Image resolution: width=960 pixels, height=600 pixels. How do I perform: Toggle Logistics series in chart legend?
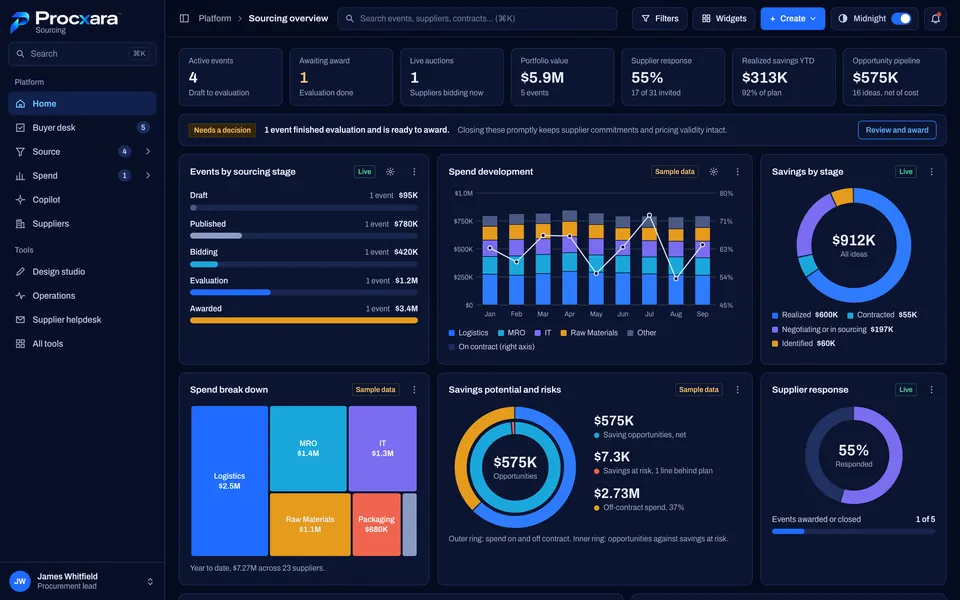point(468,332)
